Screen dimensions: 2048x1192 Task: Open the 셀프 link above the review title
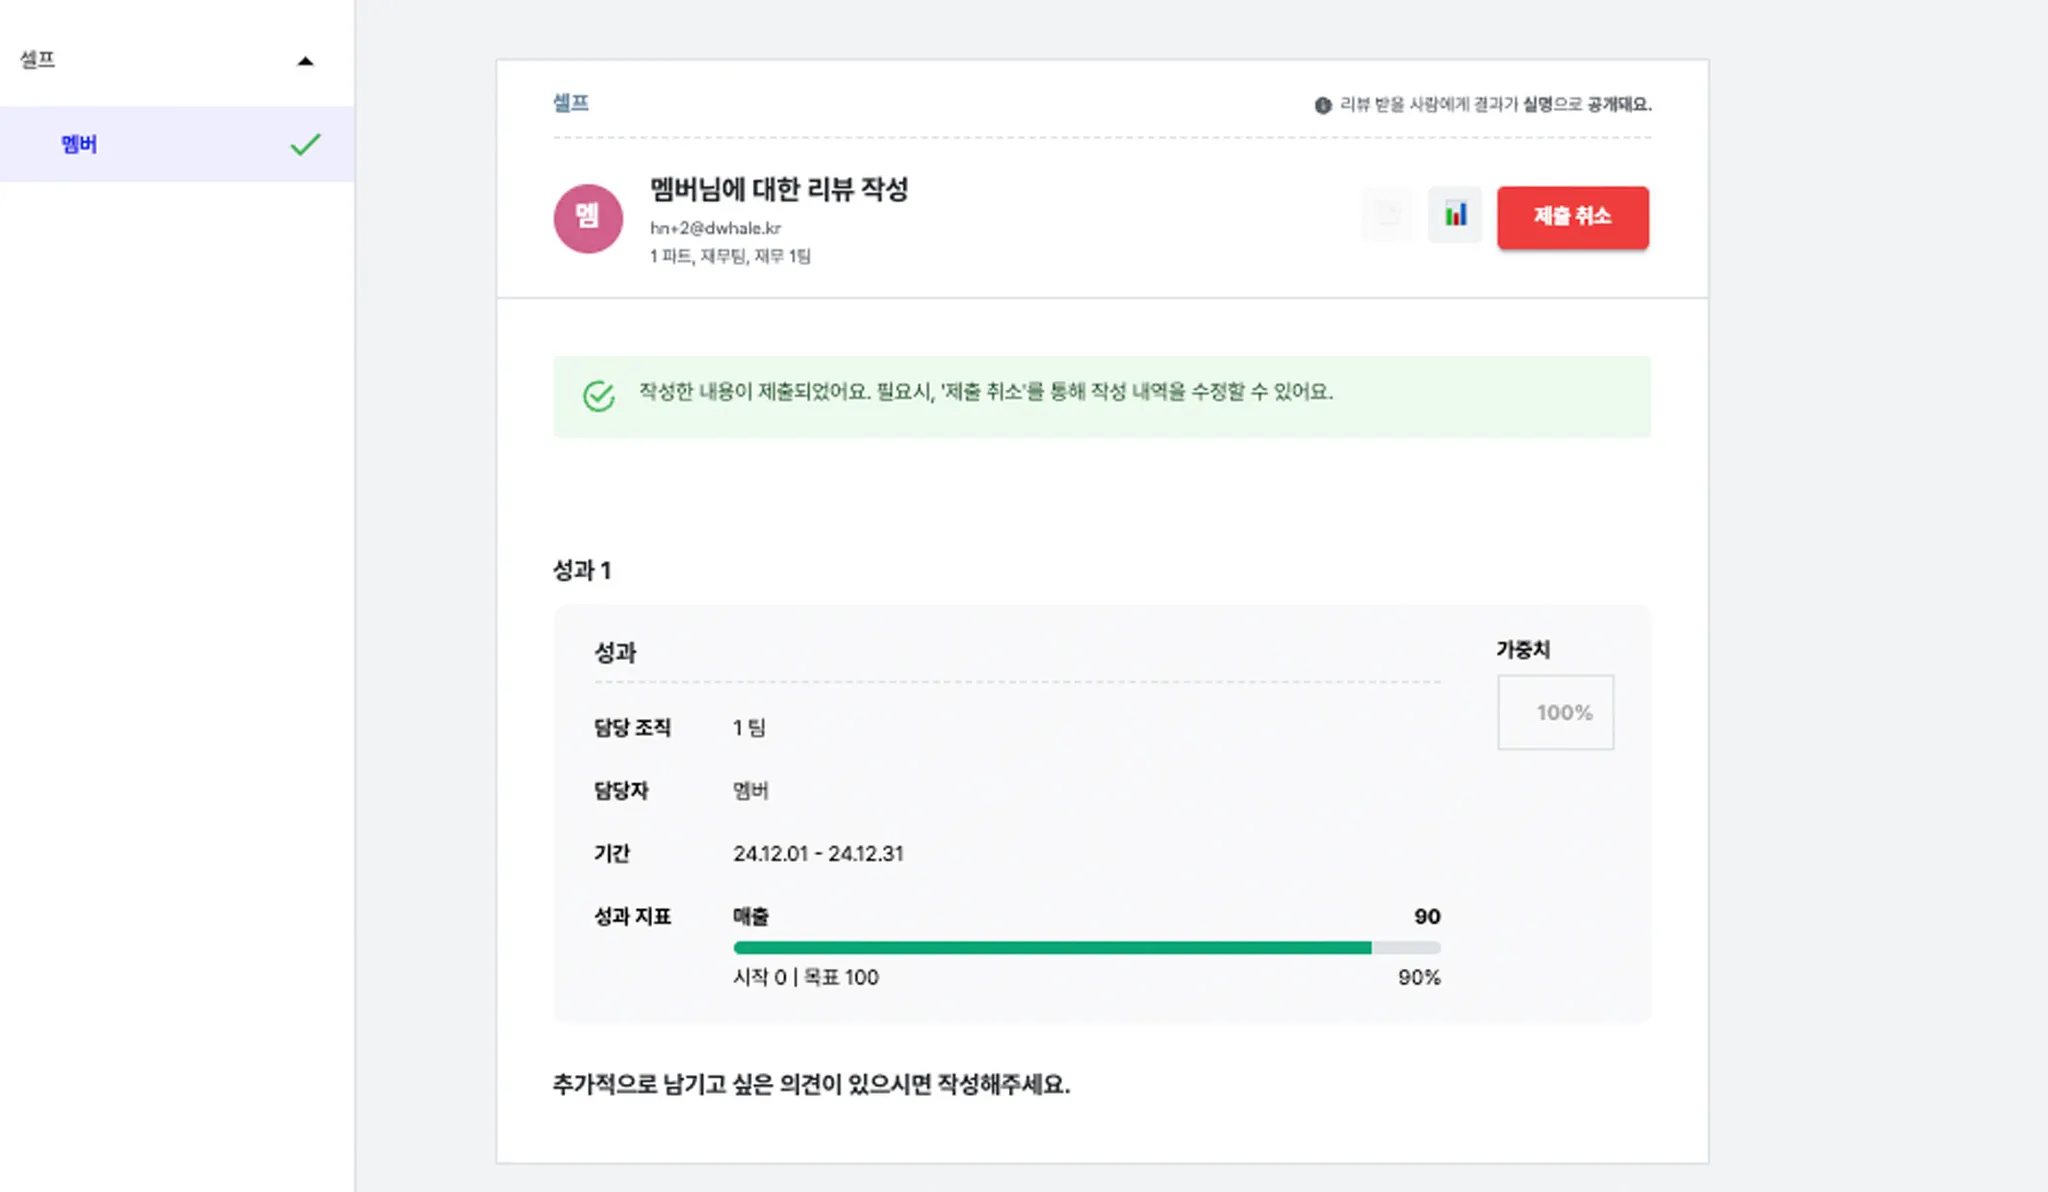571,103
